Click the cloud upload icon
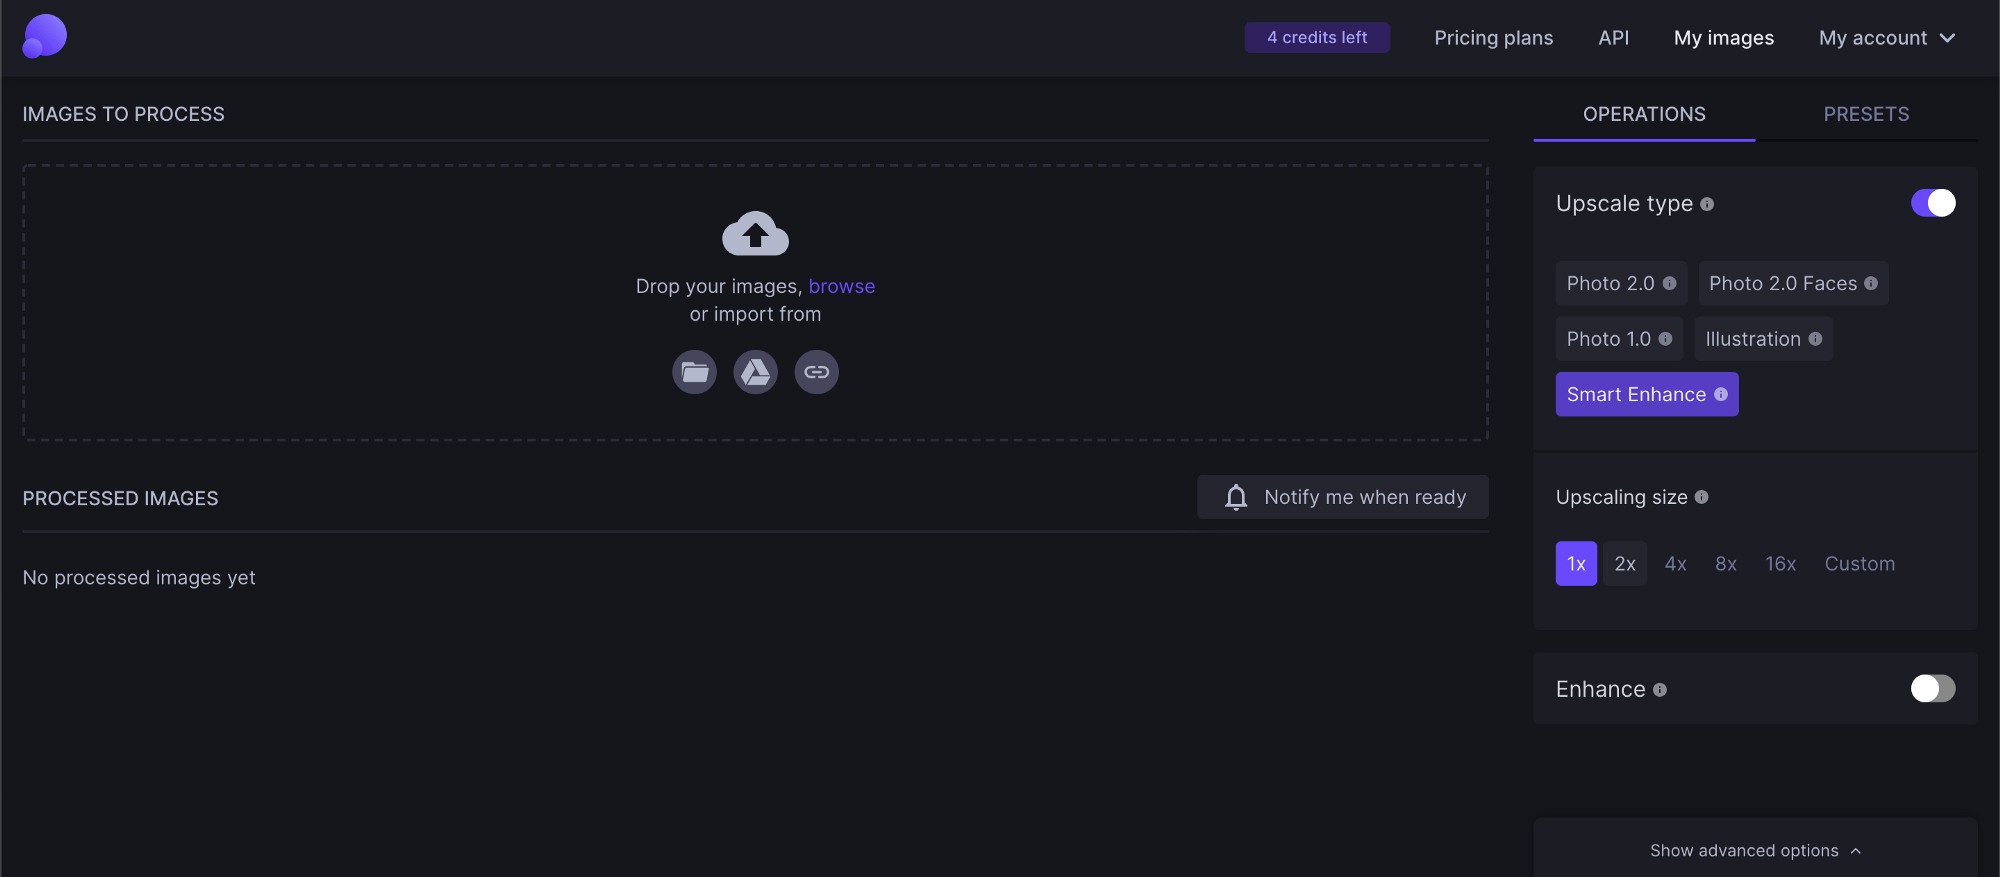The height and width of the screenshot is (877, 2000). click(755, 234)
